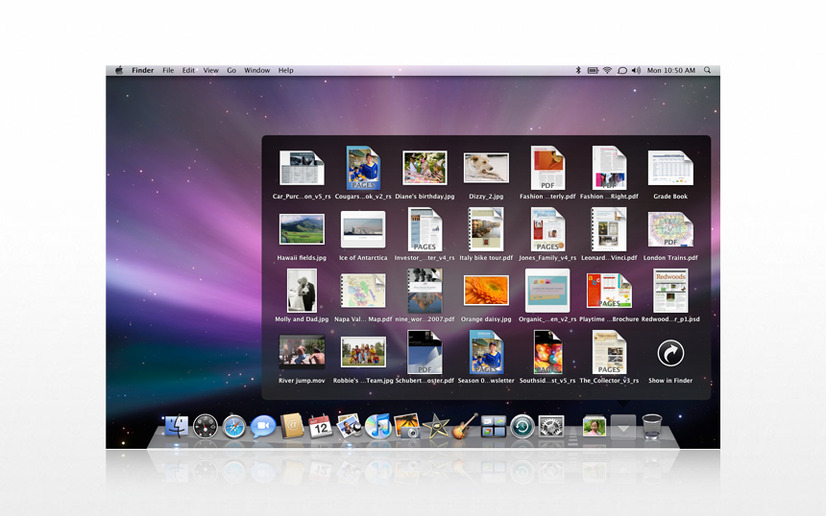
Task: Click the Wi-Fi status menu icon
Action: pos(607,70)
